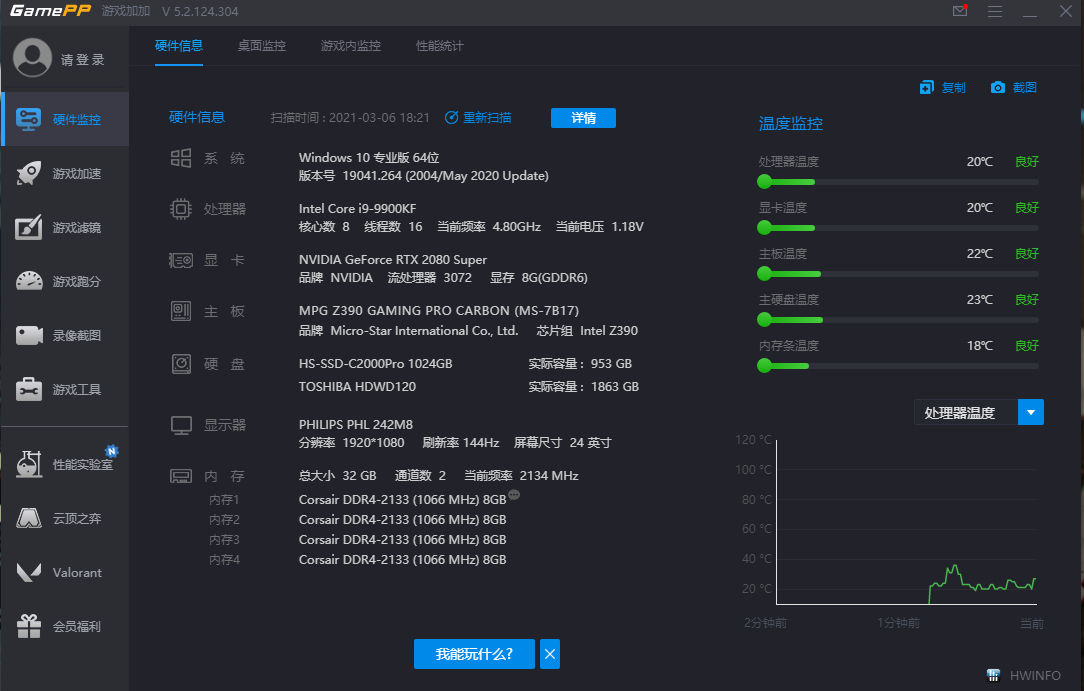
Task: Switch to the 桌面监控 tab
Action: point(261,46)
